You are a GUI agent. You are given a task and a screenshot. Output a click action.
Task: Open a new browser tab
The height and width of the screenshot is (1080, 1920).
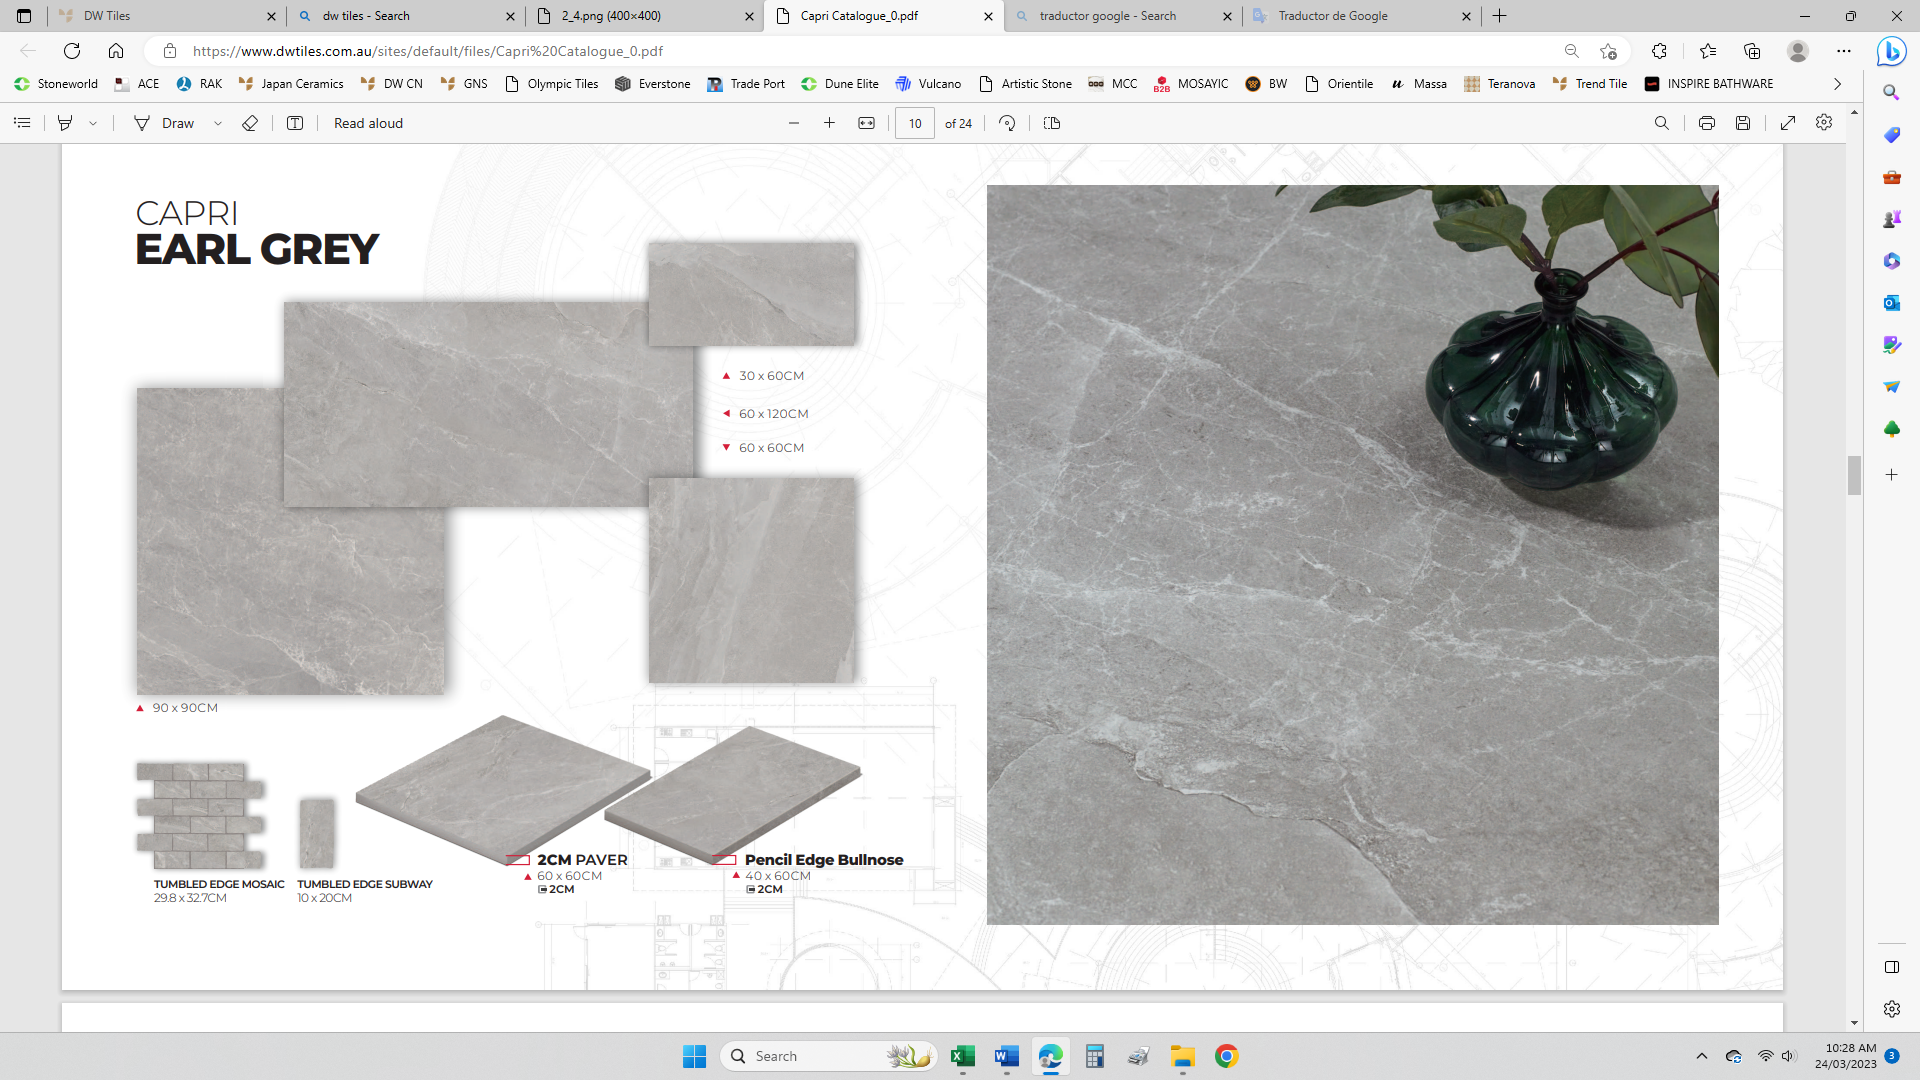tap(1499, 16)
